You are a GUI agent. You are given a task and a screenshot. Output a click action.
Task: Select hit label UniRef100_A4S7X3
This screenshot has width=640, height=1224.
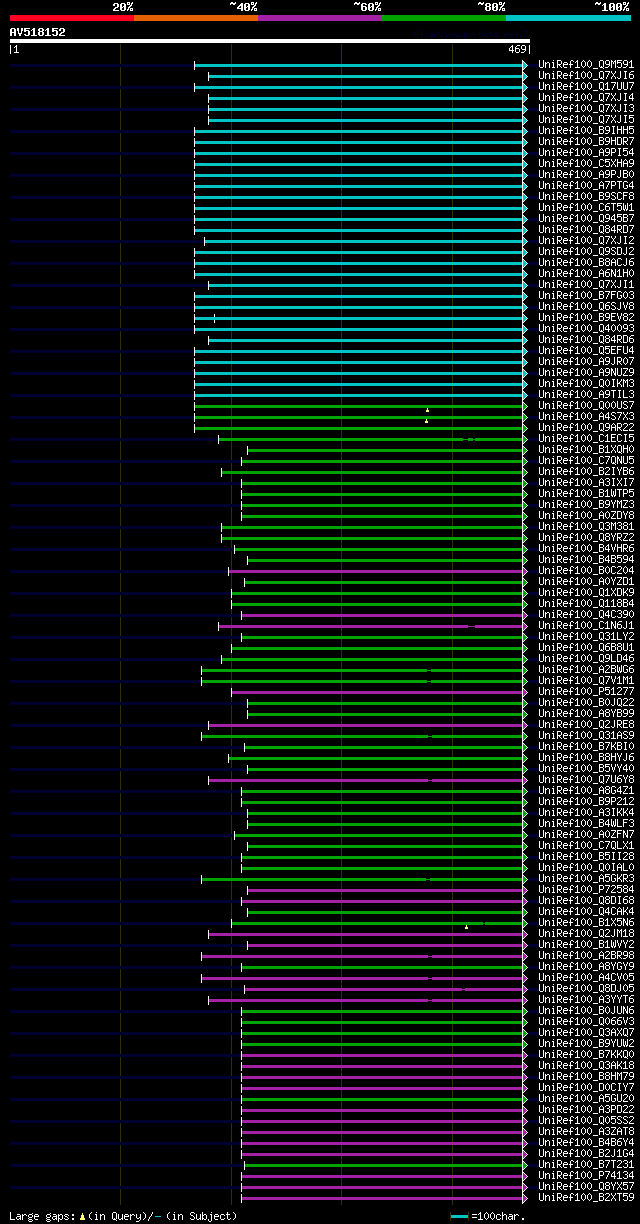(586, 417)
